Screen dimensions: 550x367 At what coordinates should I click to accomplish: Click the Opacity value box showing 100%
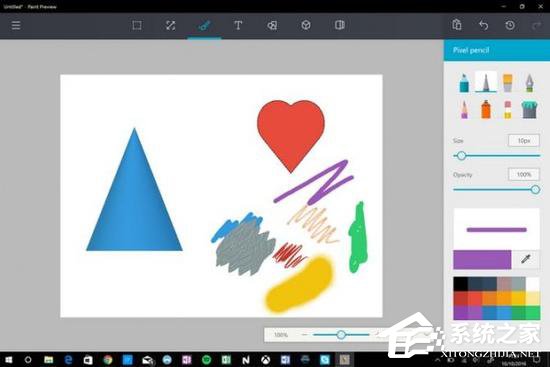(x=524, y=174)
